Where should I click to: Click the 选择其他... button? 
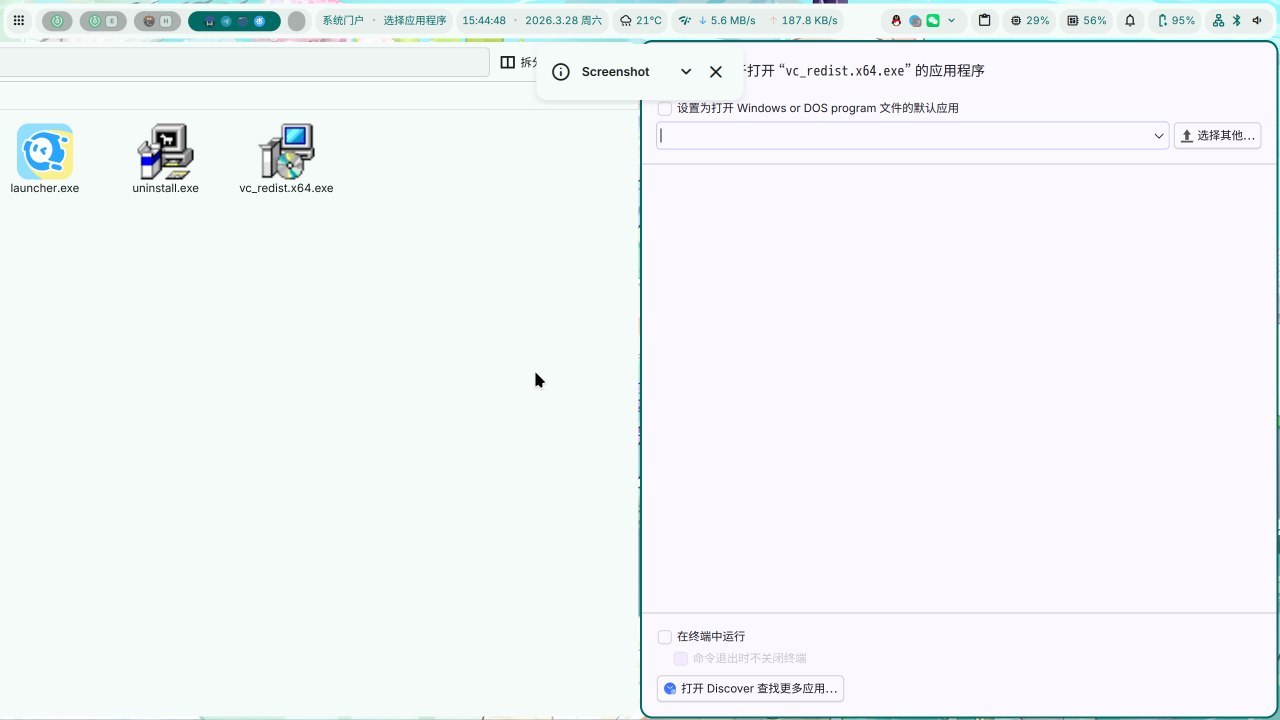click(1217, 136)
